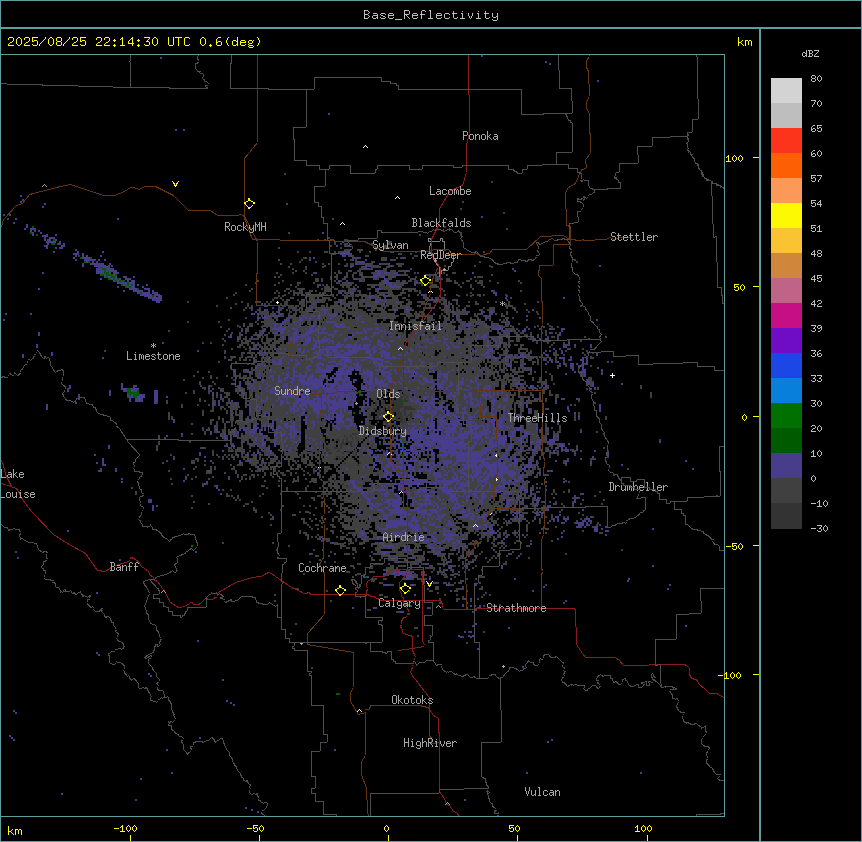The height and width of the screenshot is (842, 862).
Task: Click the Banff town label
Action: point(124,567)
